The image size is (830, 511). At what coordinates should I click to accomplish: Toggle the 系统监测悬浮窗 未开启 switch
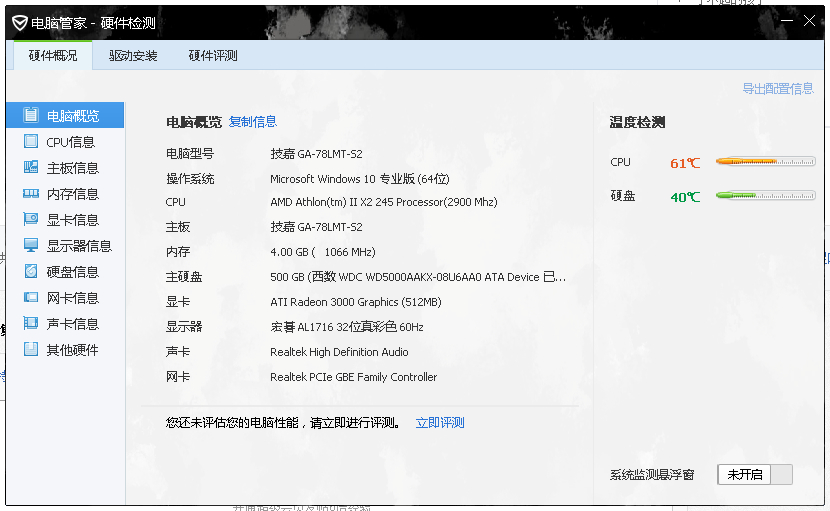point(755,474)
